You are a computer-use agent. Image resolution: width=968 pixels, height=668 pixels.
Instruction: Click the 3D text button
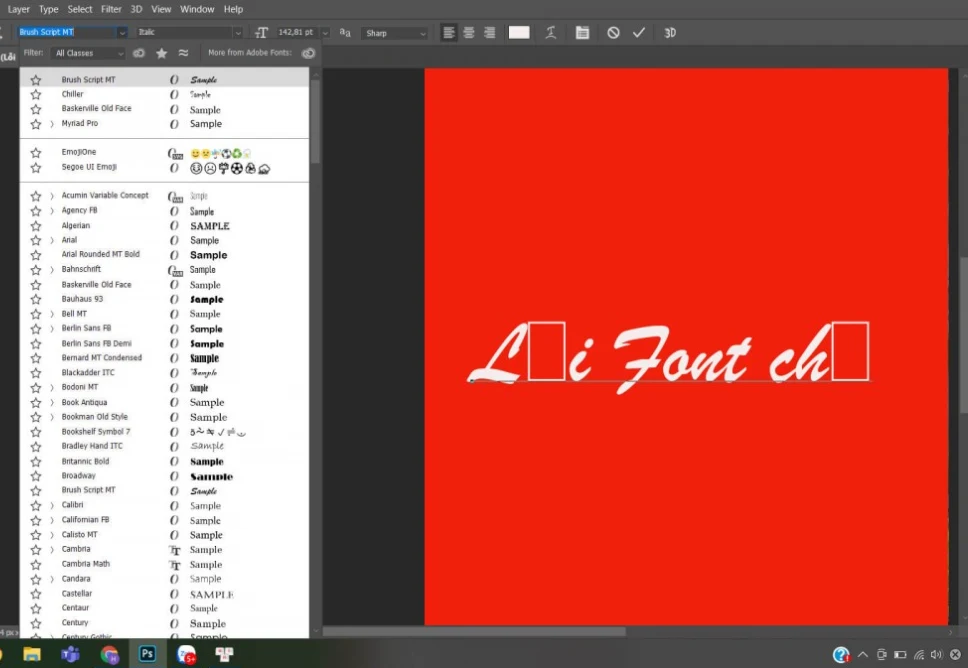point(670,33)
